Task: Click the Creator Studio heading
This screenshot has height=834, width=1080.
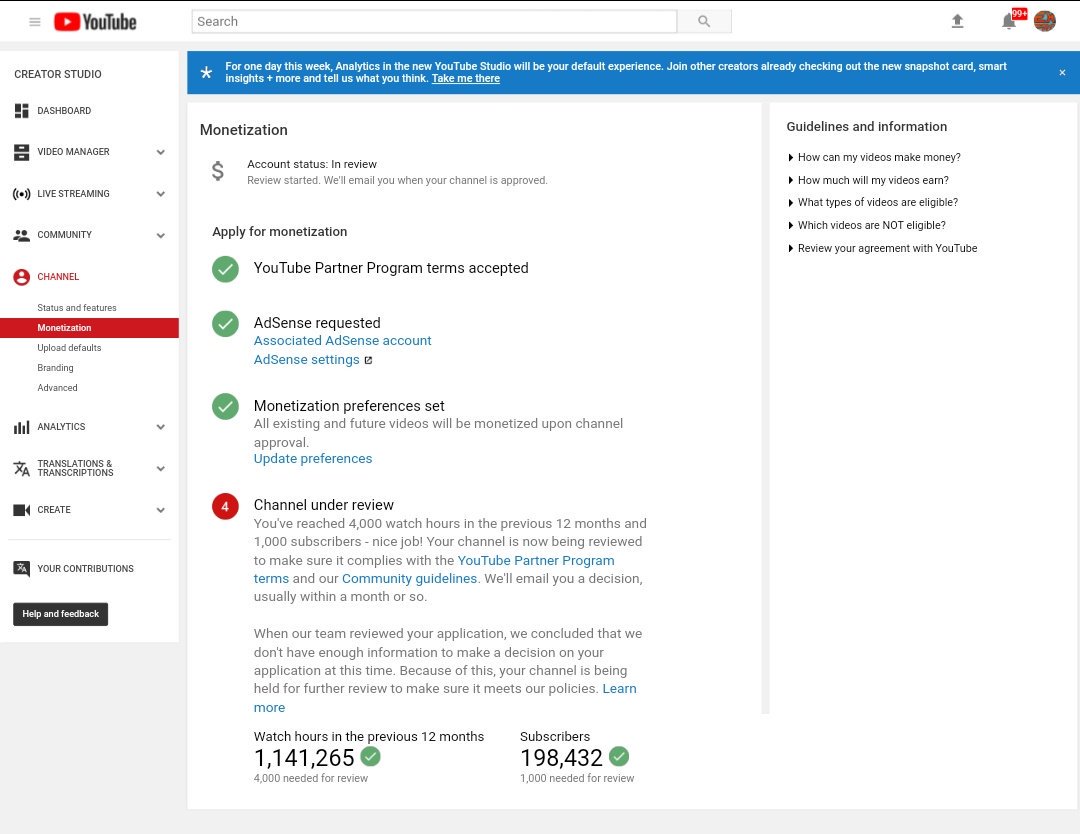Action: point(58,74)
